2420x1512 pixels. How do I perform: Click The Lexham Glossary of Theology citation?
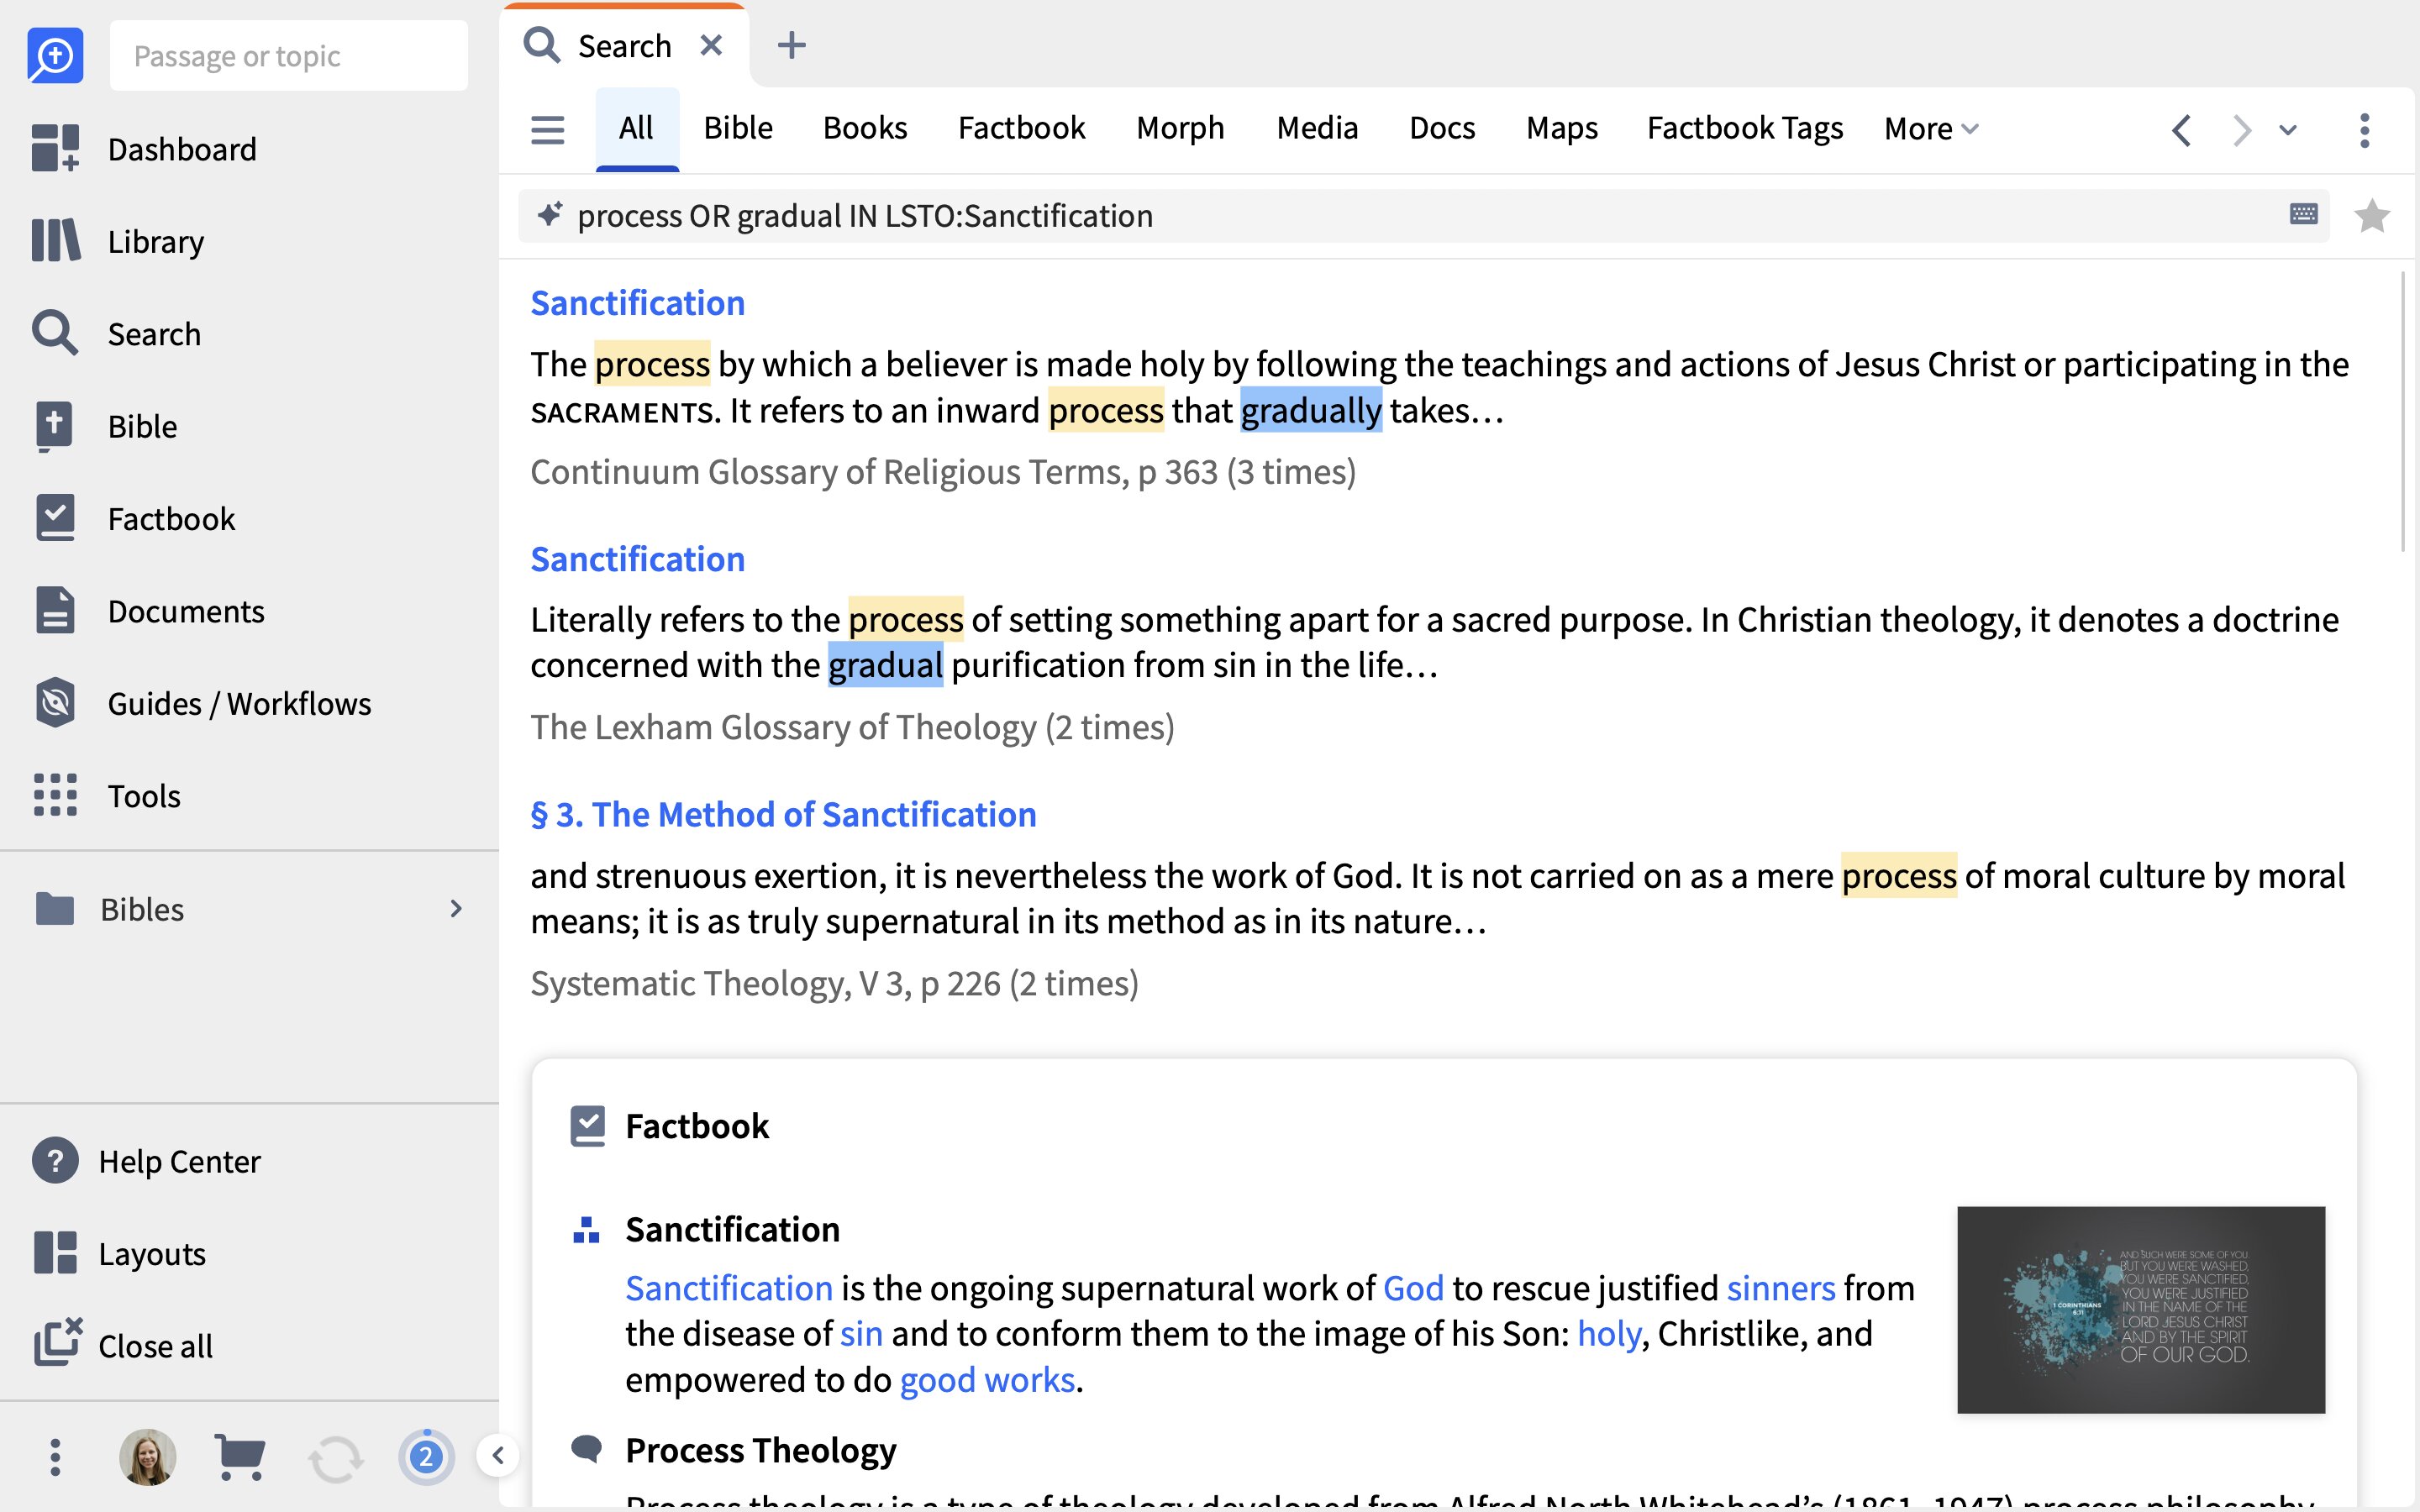pos(852,727)
